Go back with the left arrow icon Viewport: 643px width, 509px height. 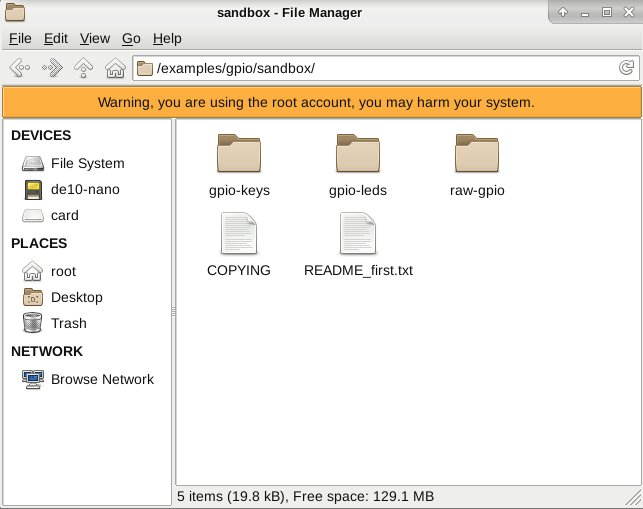point(20,68)
